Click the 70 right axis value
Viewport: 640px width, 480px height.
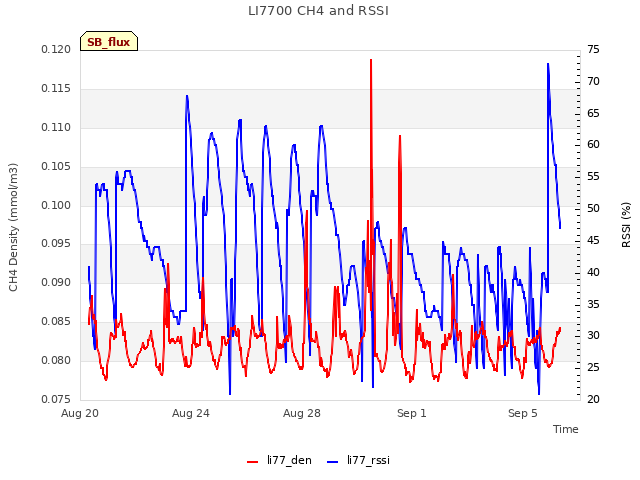(x=593, y=82)
